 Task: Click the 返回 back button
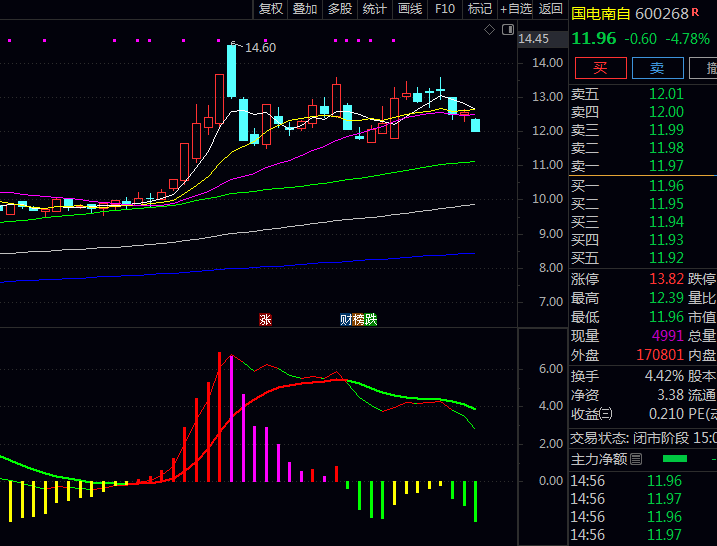(x=550, y=9)
